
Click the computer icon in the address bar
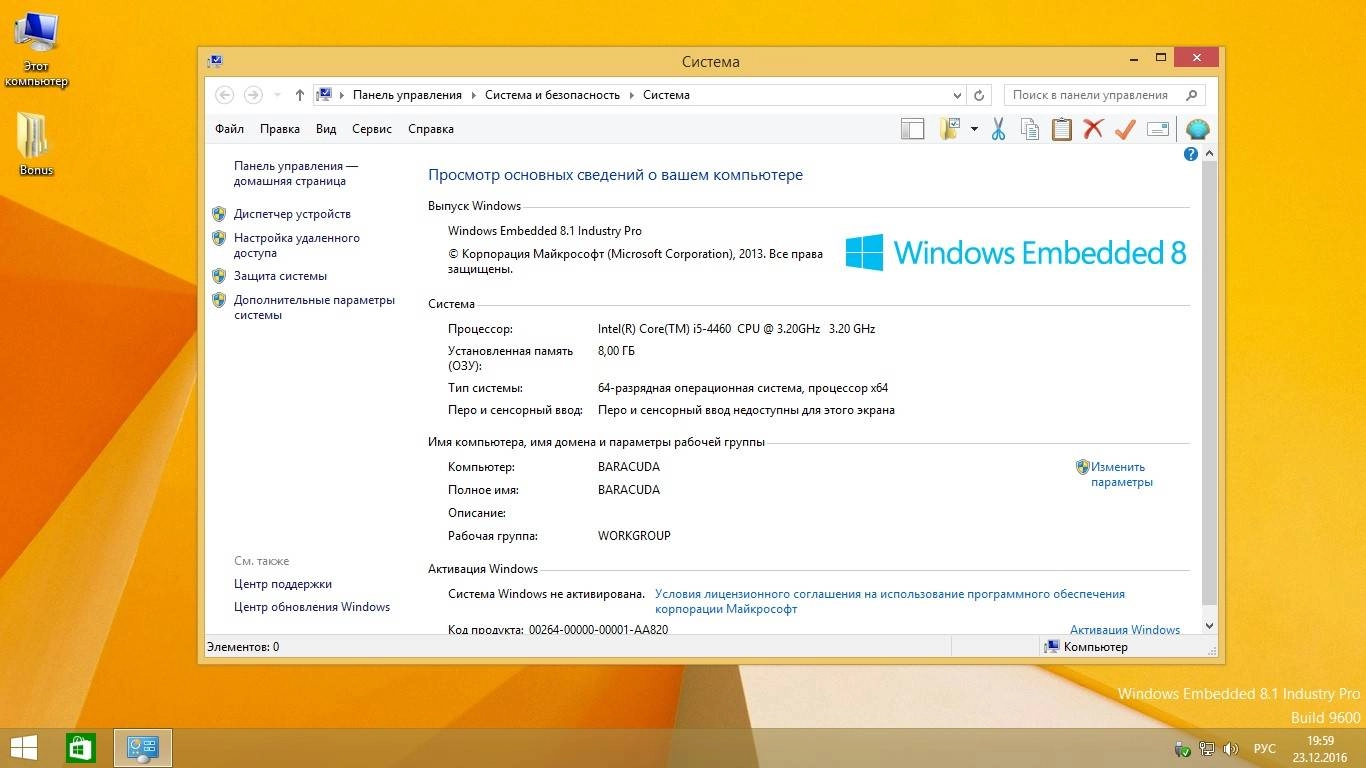(324, 95)
